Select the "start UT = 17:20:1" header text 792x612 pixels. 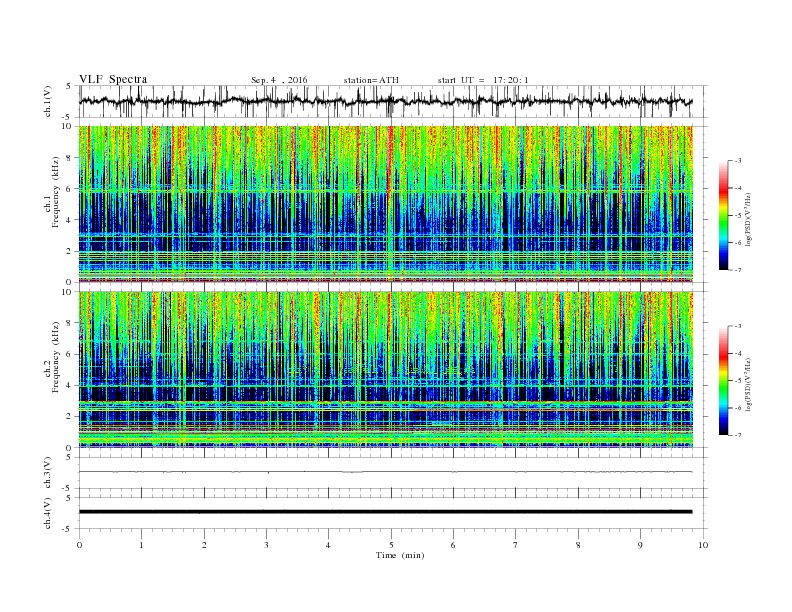point(483,80)
